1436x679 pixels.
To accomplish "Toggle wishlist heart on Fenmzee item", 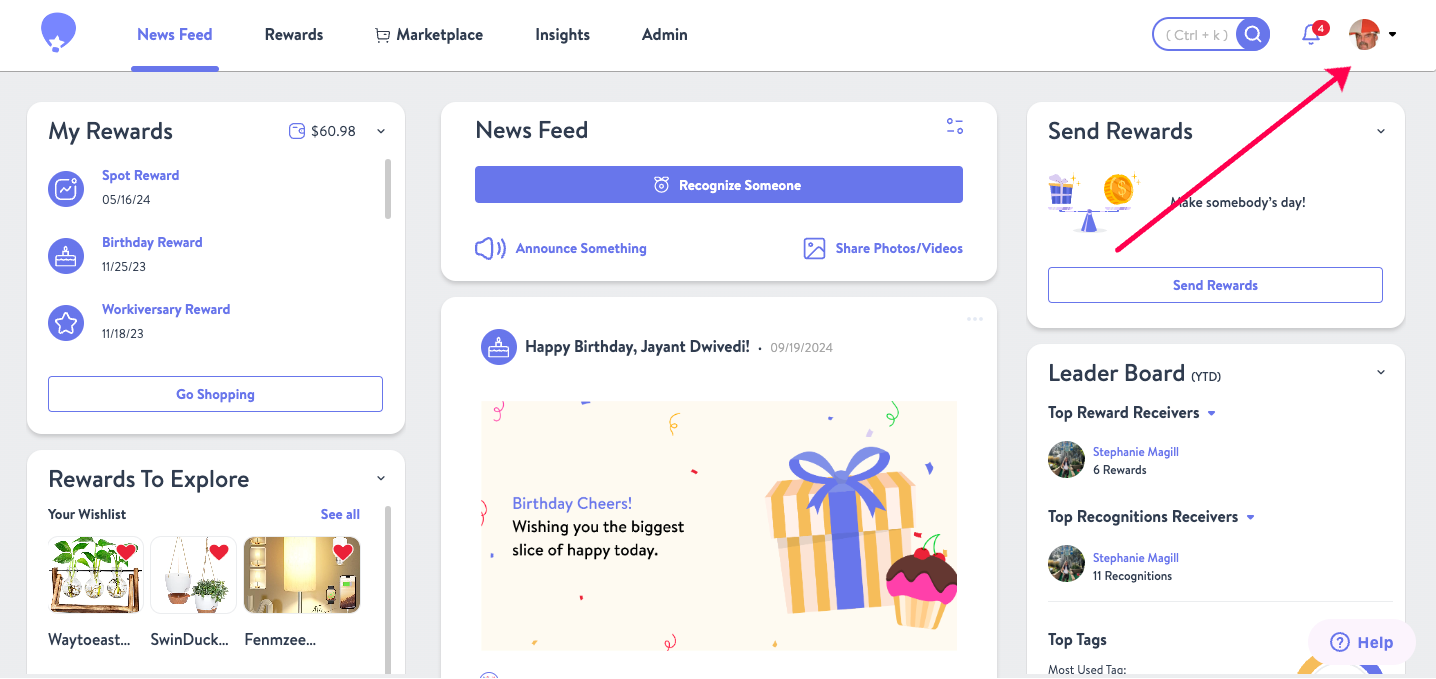I will (x=343, y=552).
